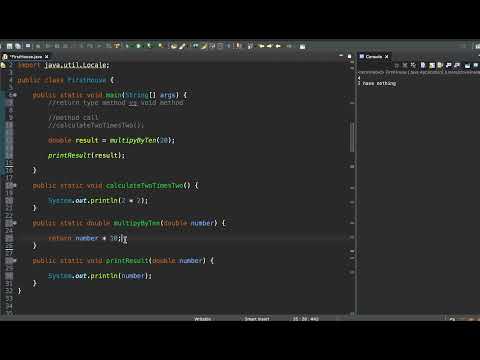The height and width of the screenshot is (360, 480).
Task: Click the External Tools run icon
Action: coord(160,46)
